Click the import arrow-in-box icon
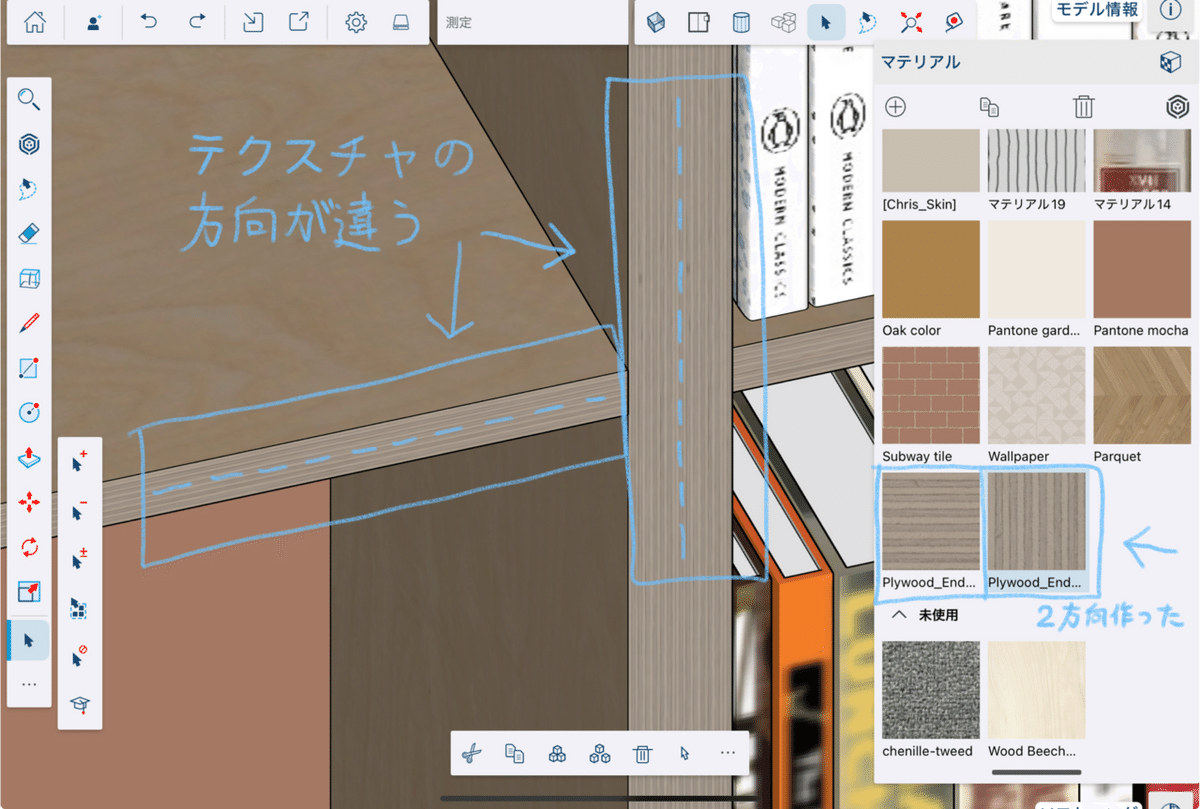 tap(253, 22)
